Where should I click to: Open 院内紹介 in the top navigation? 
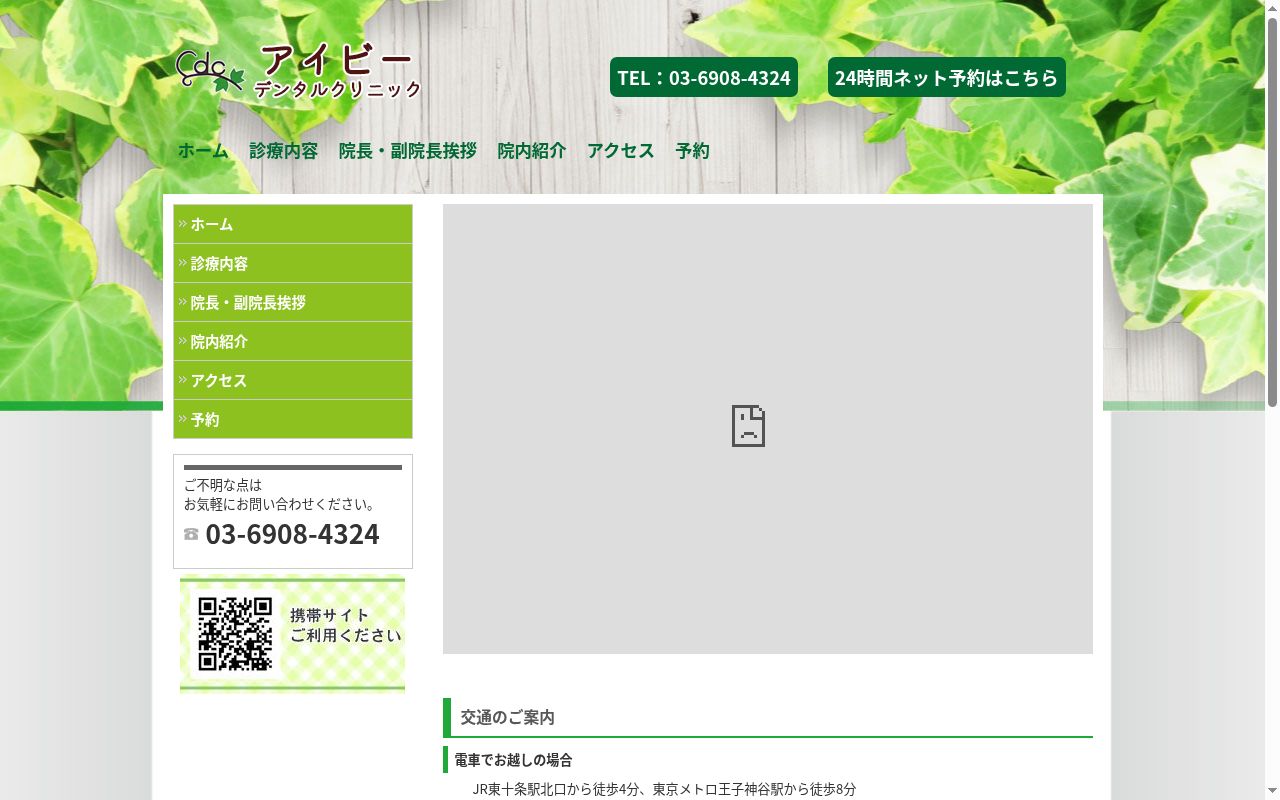click(532, 150)
